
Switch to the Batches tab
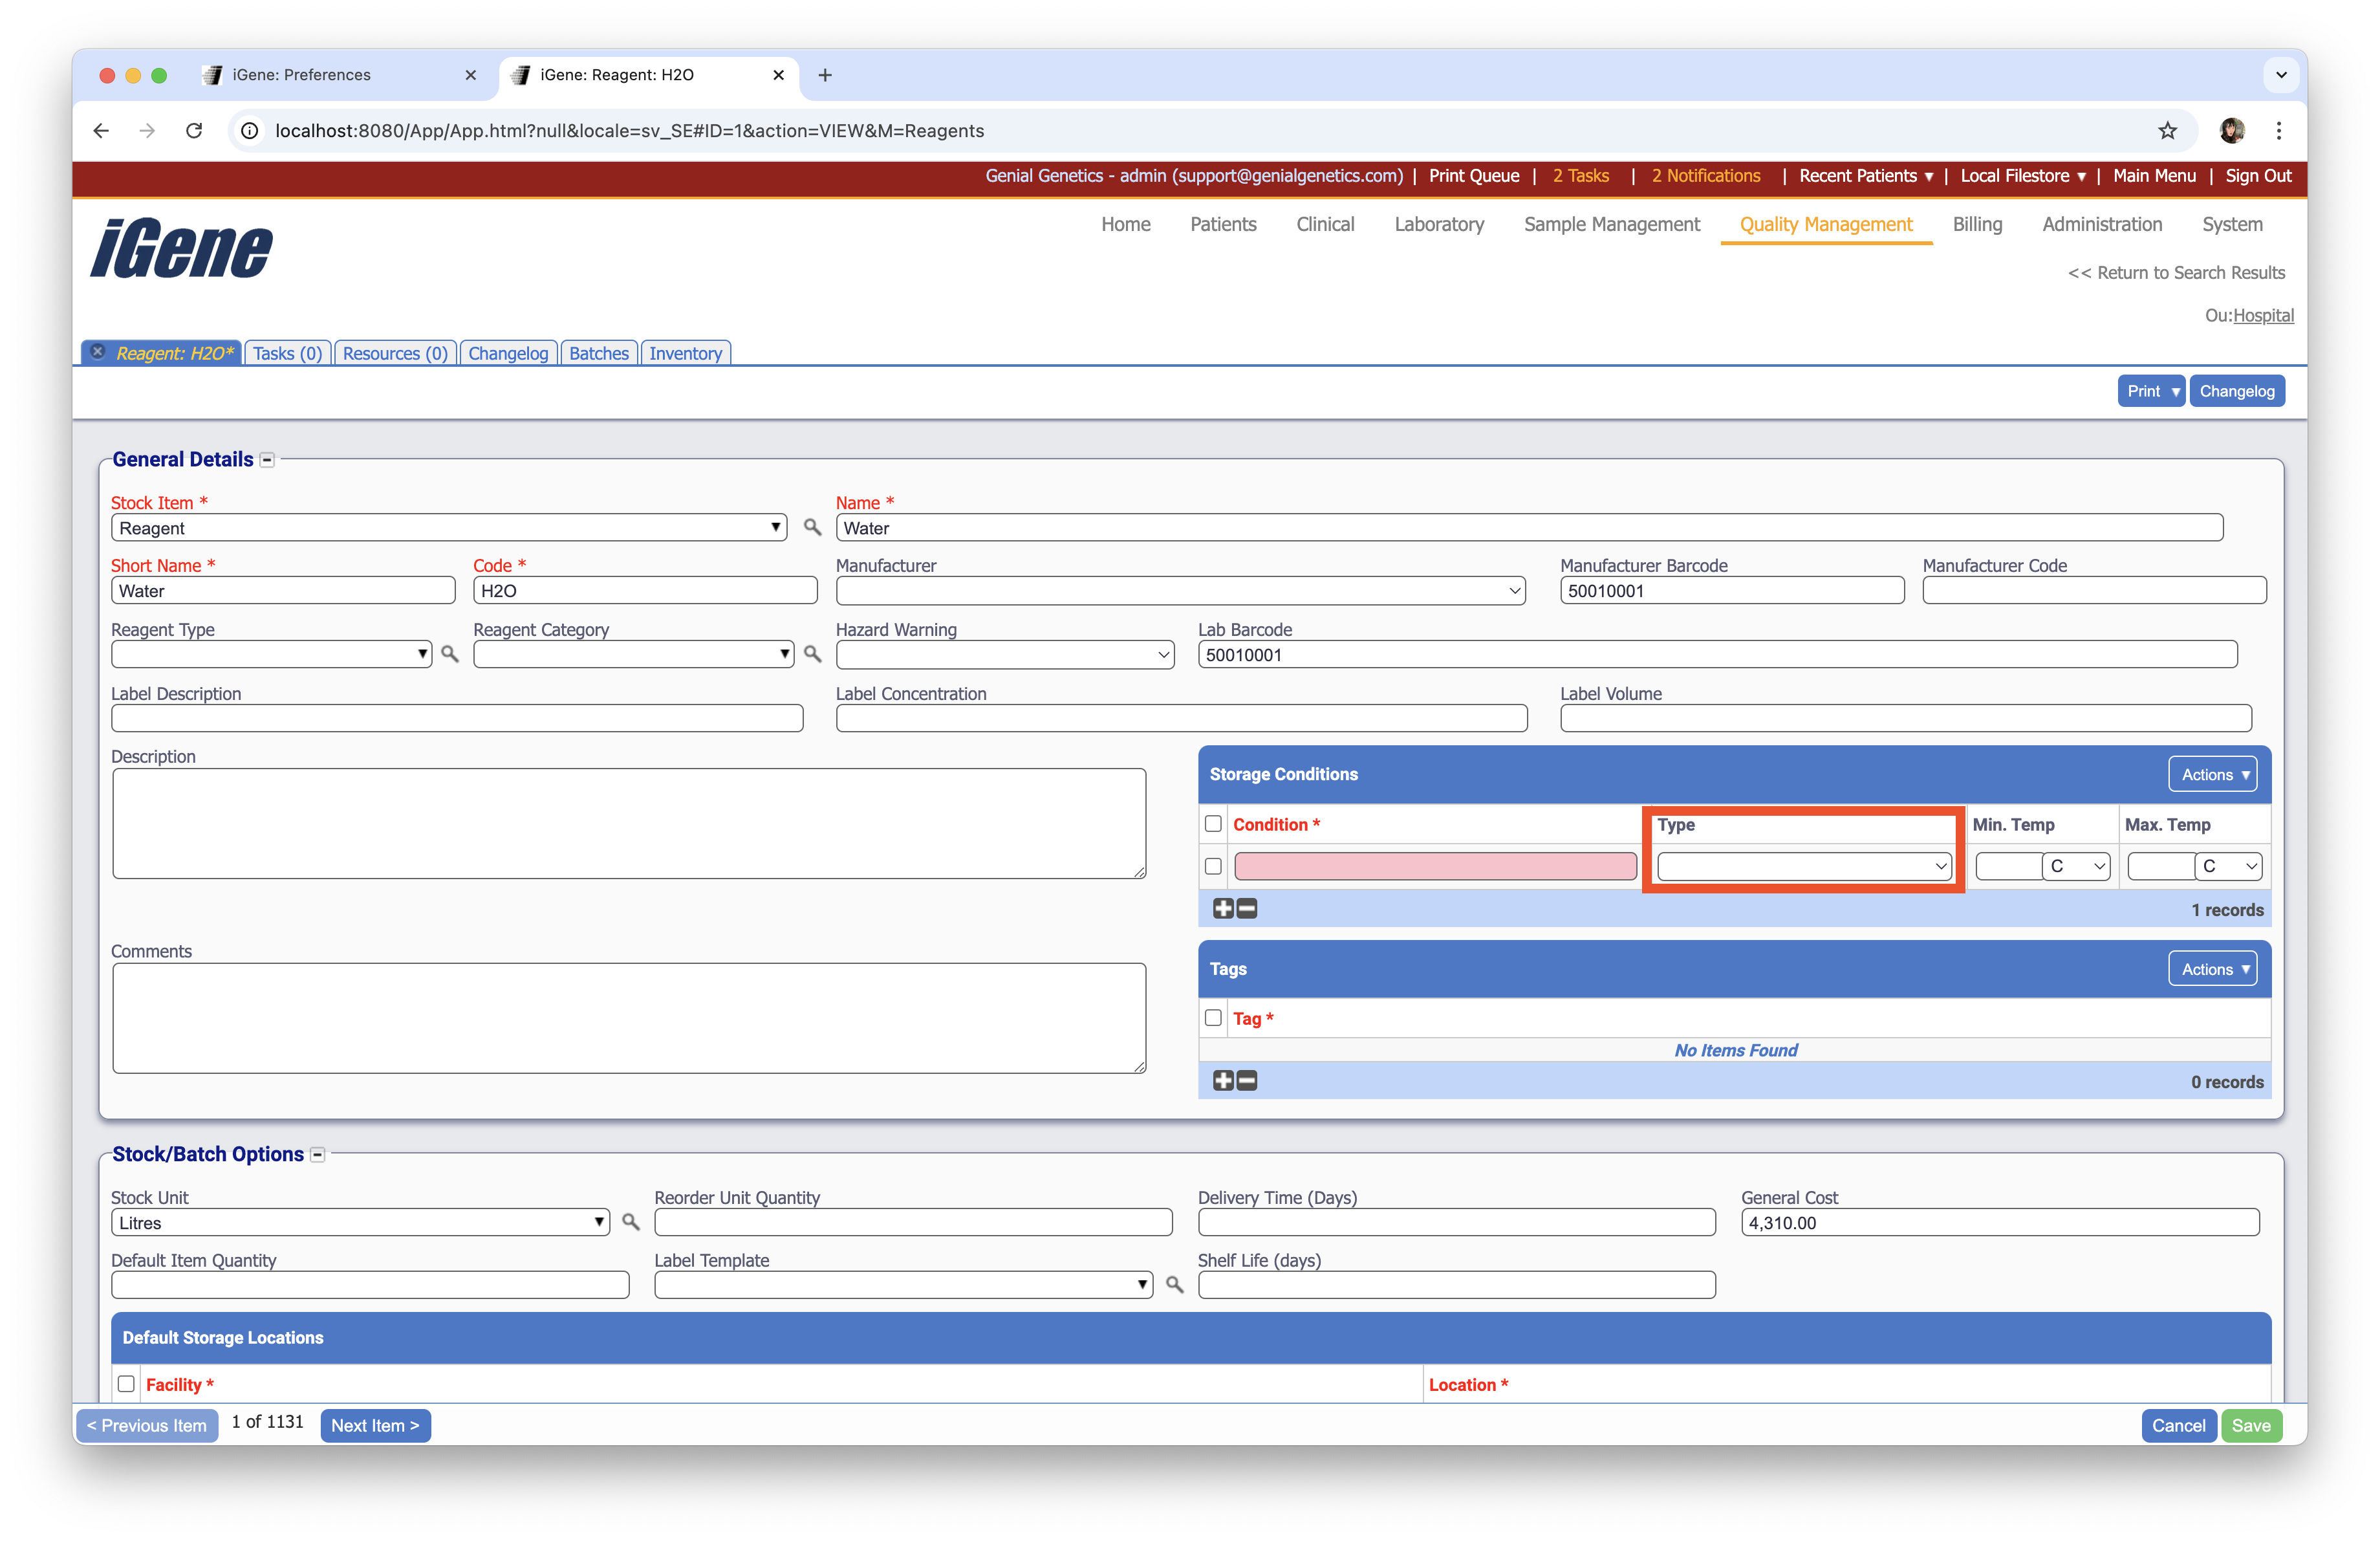tap(598, 353)
